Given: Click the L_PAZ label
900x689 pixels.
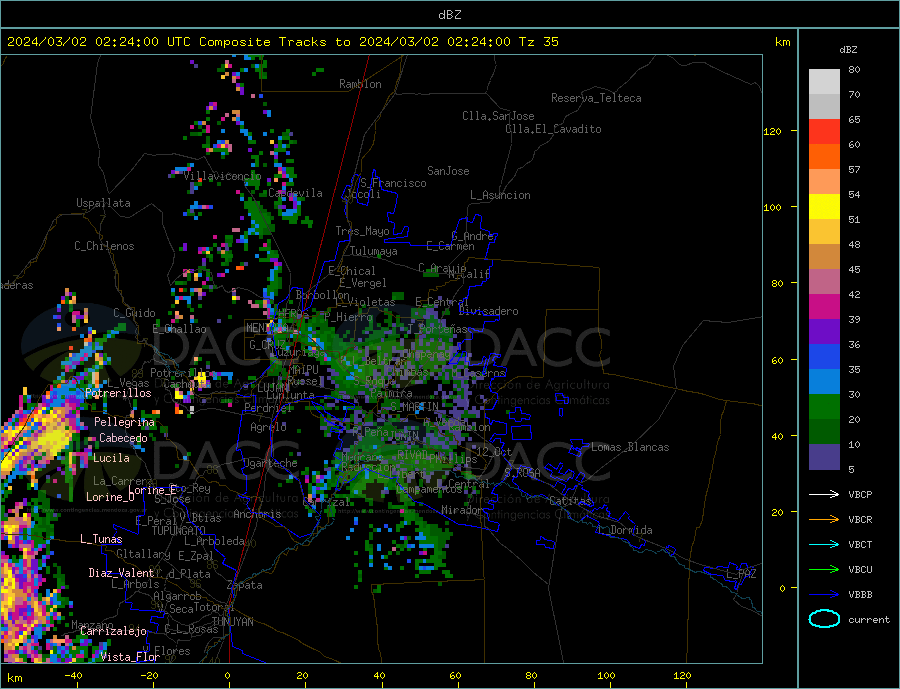Looking at the screenshot, I should point(742,574).
